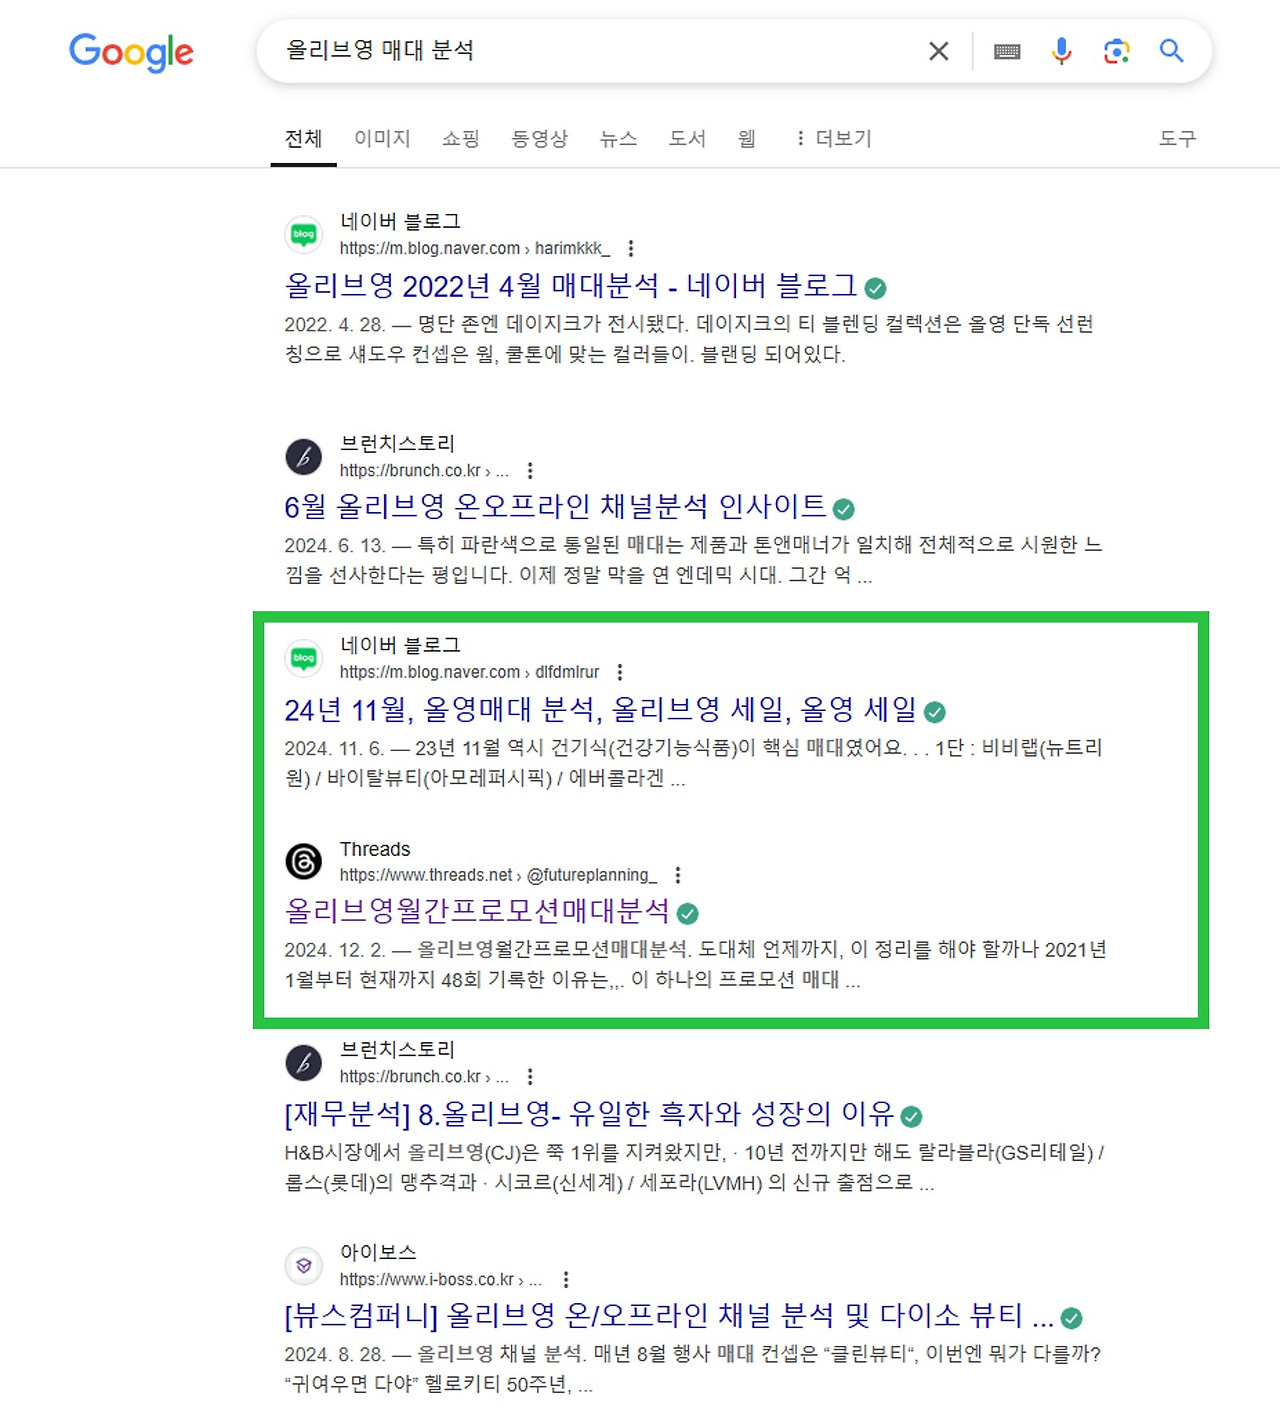
Task: Submit search with the magnifying glass icon
Action: pos(1171,50)
